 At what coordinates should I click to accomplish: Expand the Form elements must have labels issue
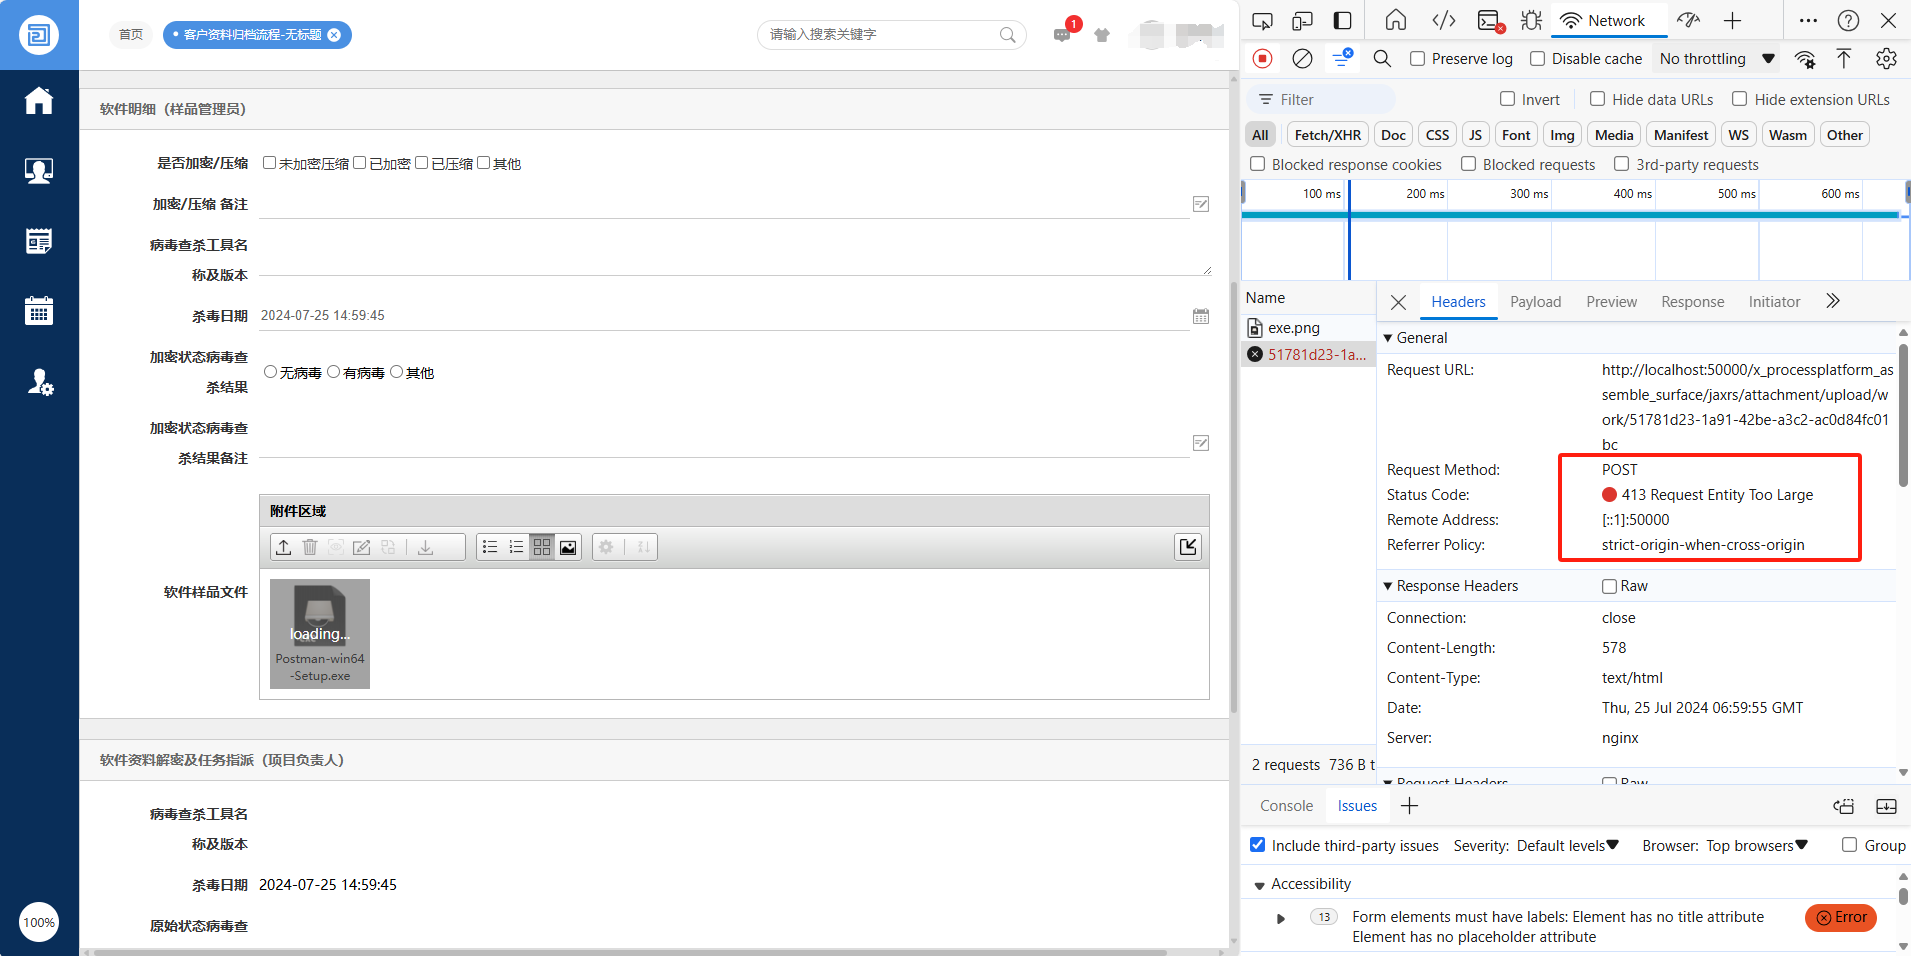(1281, 918)
